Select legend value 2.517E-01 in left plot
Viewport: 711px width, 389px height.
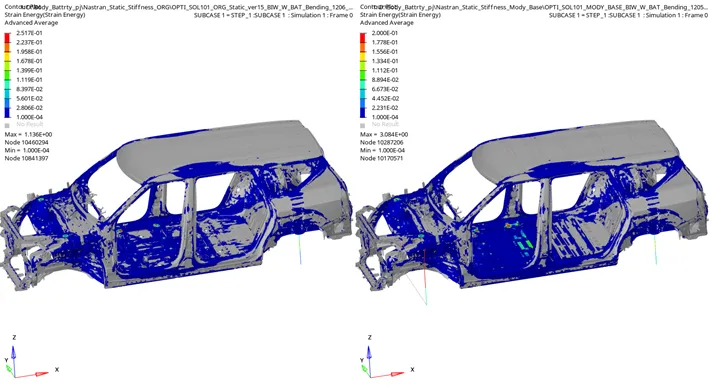click(x=29, y=33)
